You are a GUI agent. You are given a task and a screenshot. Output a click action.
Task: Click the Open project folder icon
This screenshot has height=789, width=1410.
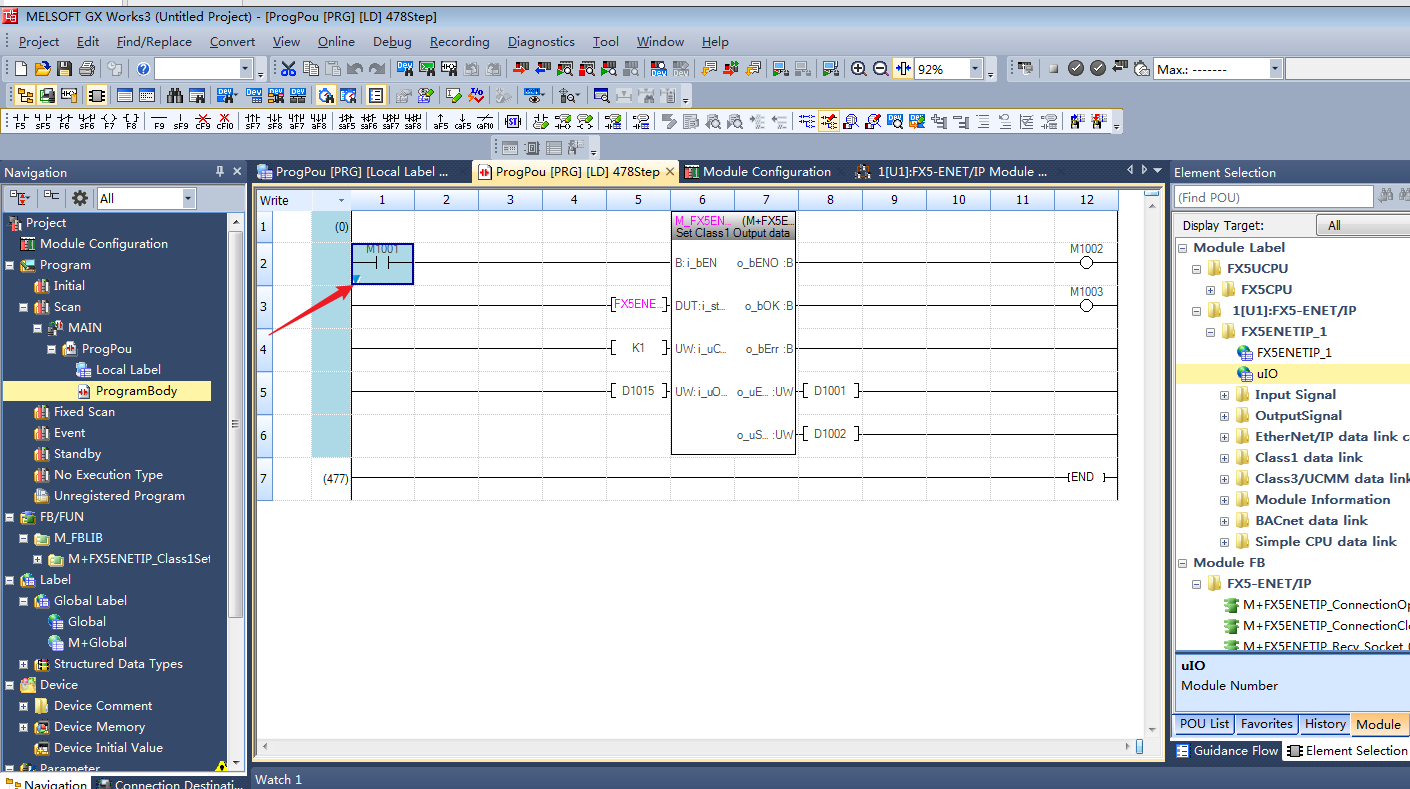pyautogui.click(x=42, y=69)
